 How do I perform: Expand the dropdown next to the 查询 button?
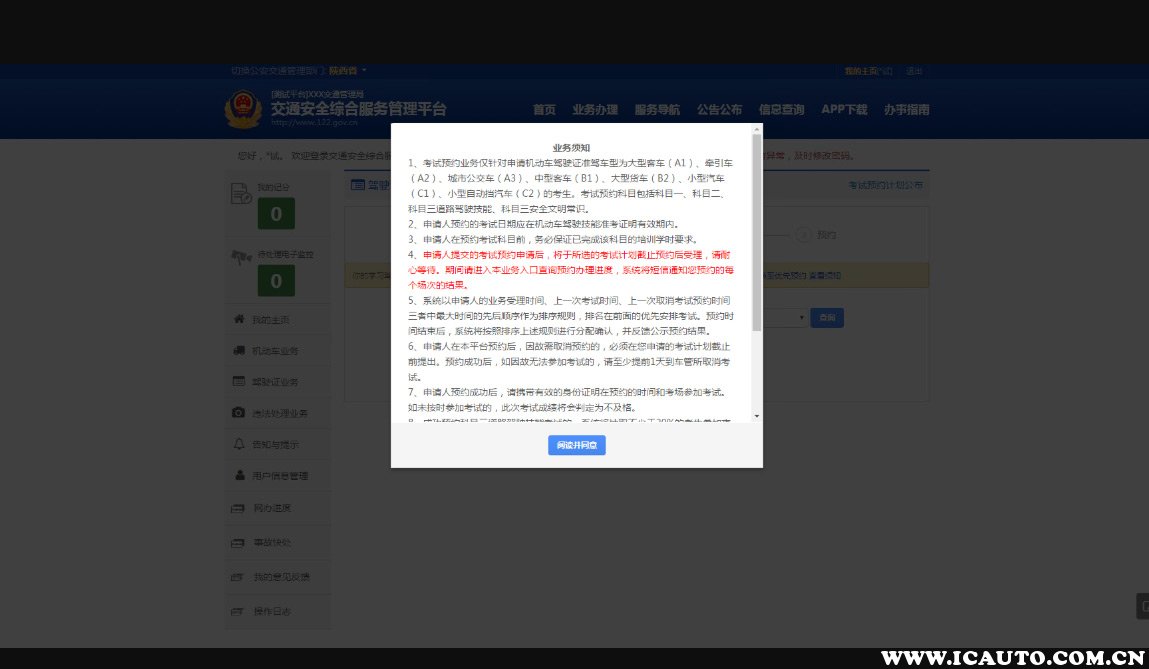(801, 318)
